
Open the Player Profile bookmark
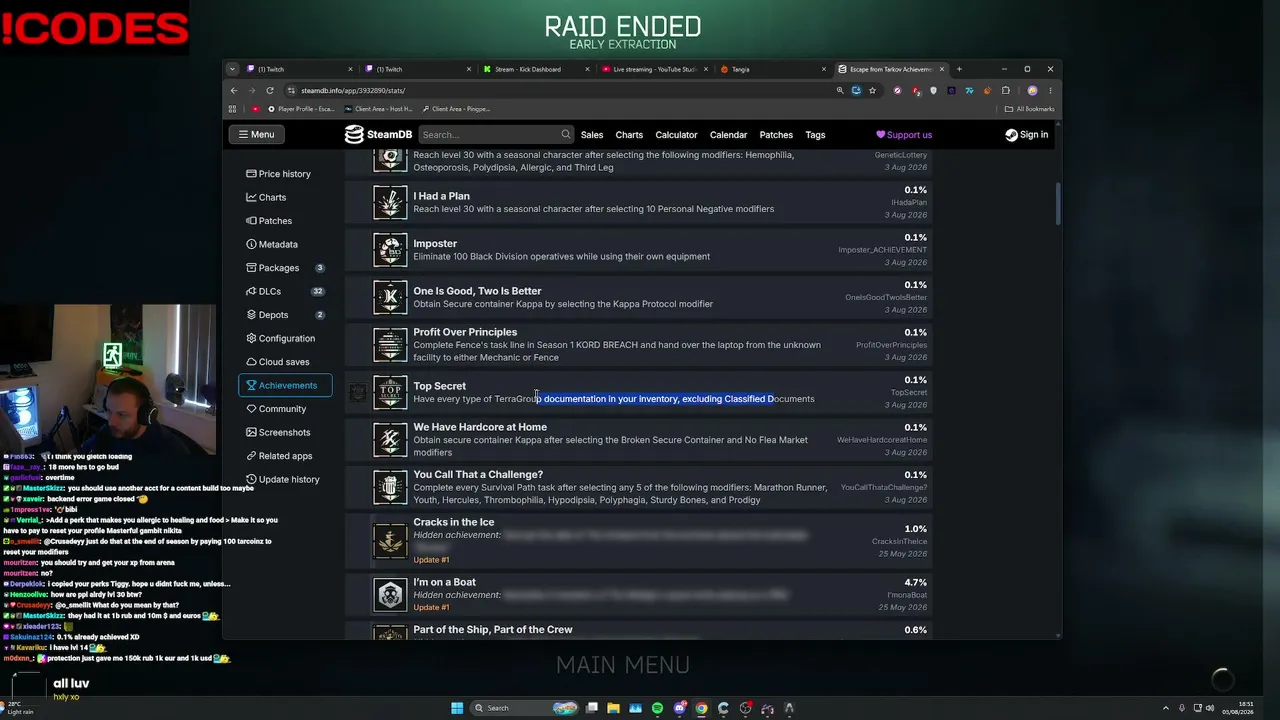[x=301, y=109]
